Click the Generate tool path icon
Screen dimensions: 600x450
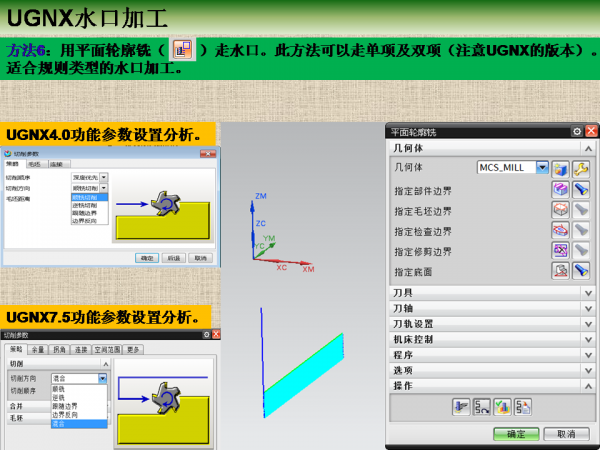pyautogui.click(x=461, y=407)
